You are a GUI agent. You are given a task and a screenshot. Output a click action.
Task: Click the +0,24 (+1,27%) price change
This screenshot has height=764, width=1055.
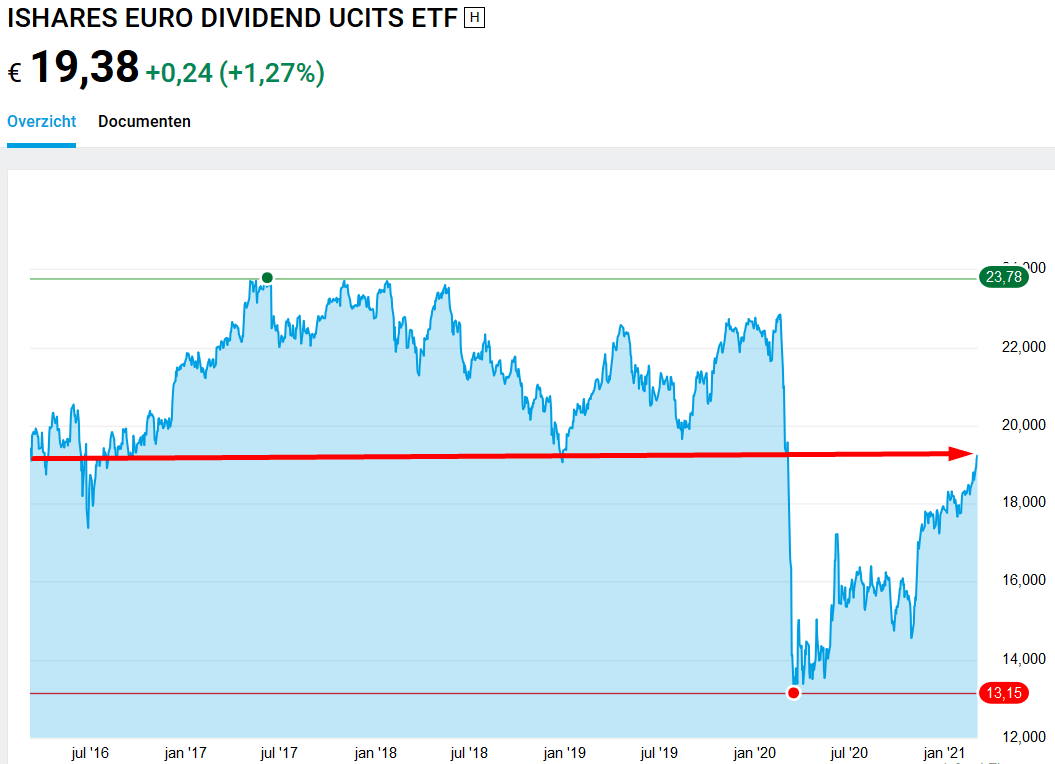235,73
